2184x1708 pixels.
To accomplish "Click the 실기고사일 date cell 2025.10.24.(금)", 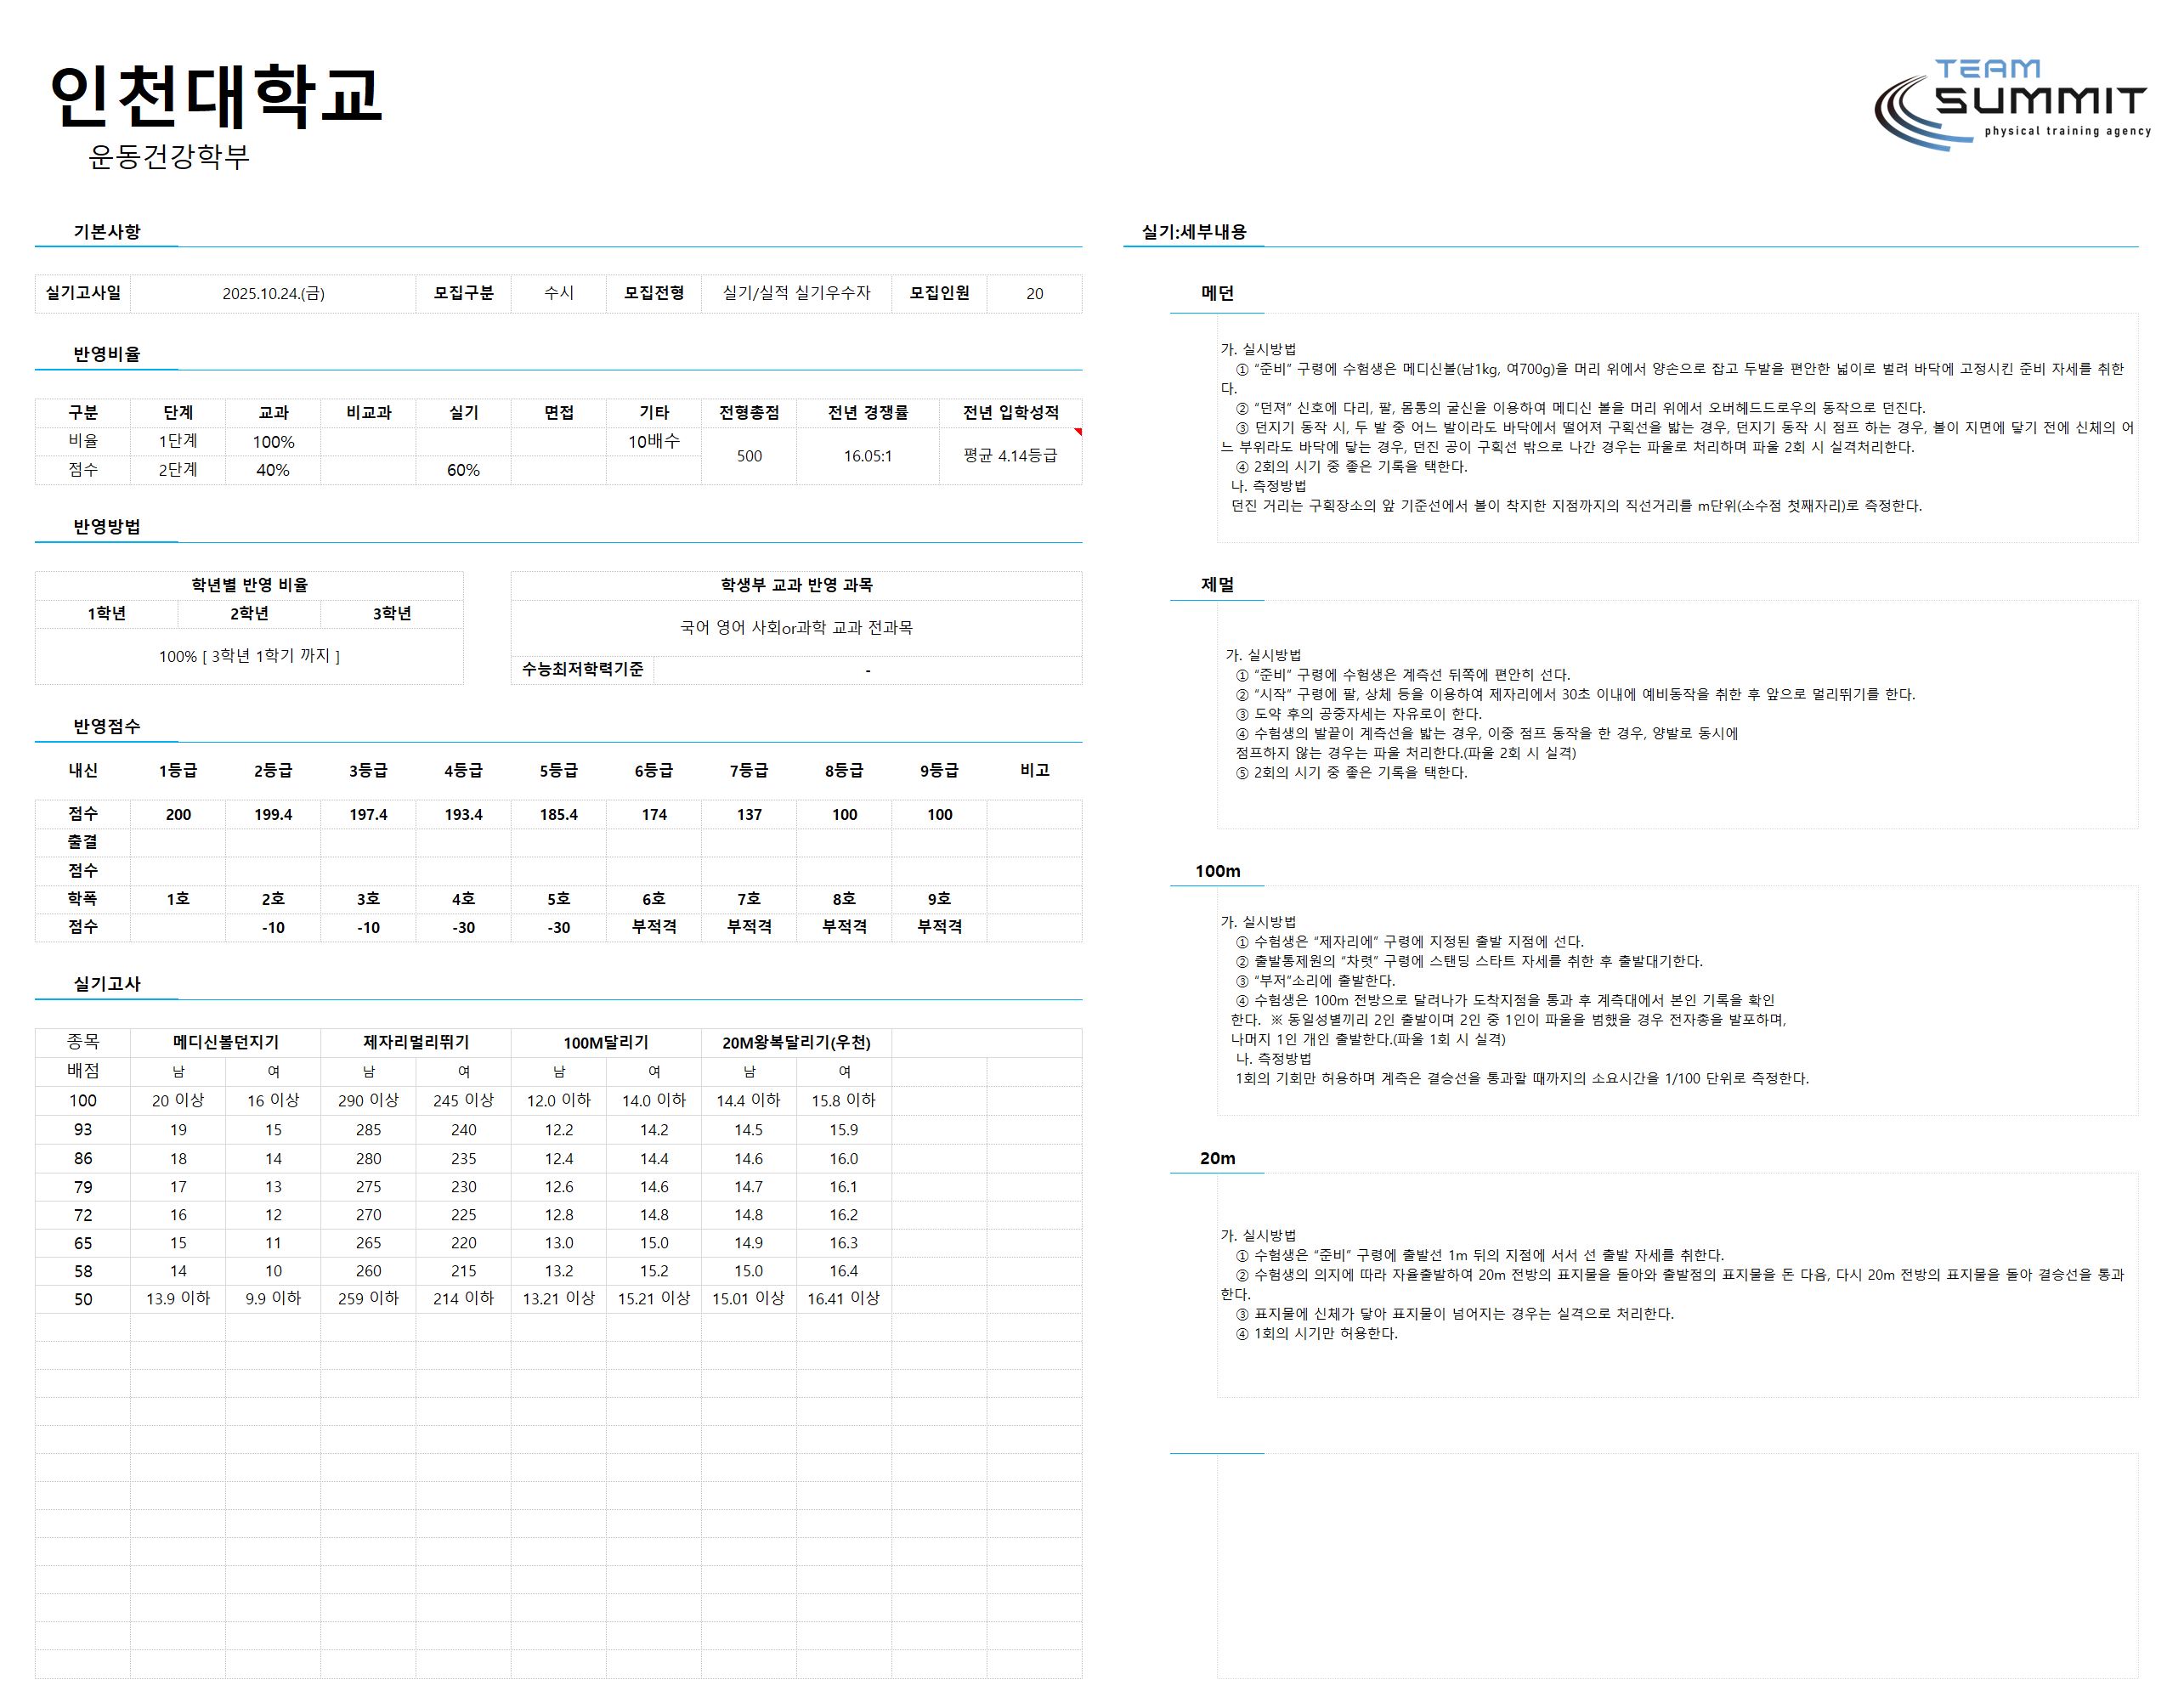I will [x=273, y=293].
